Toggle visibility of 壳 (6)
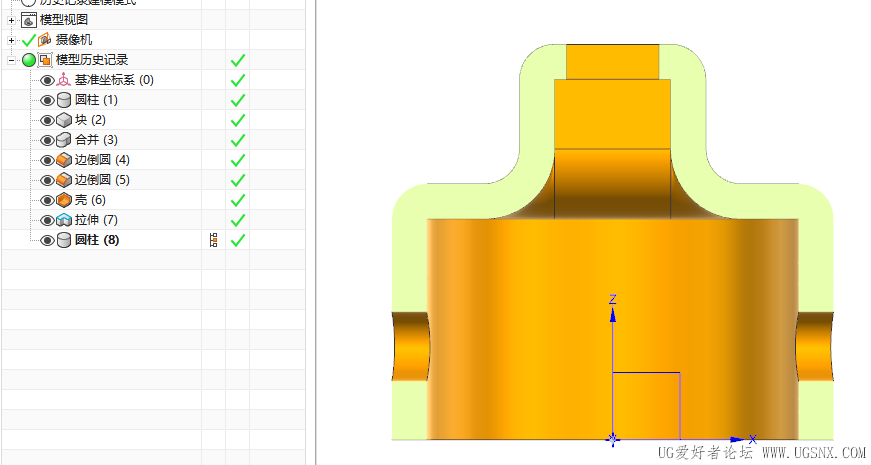The image size is (871, 465). 47,201
